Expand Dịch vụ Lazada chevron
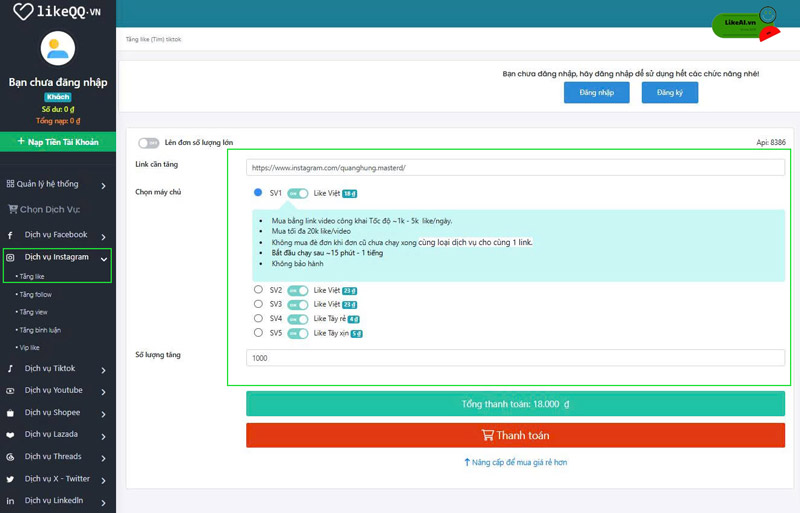 [104, 436]
